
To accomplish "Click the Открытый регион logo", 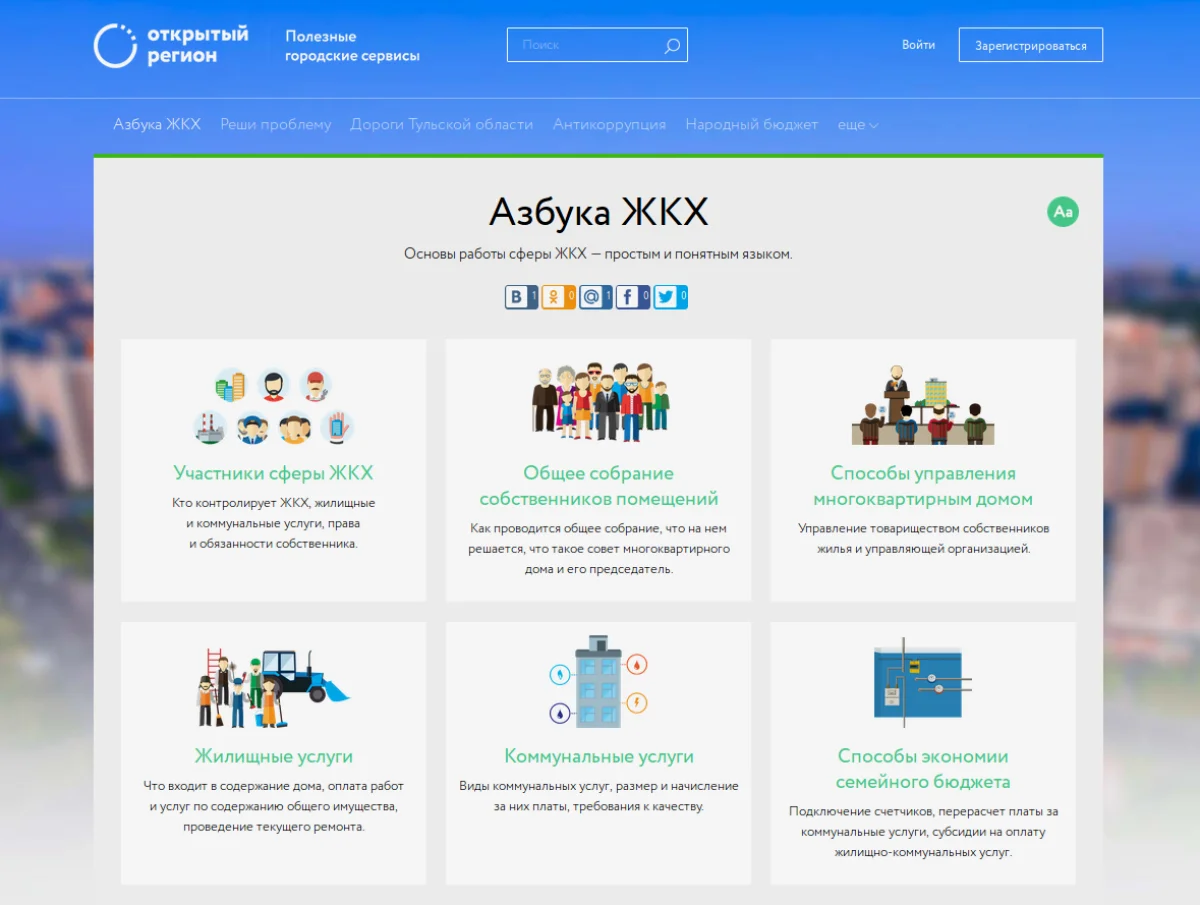I will tap(170, 45).
